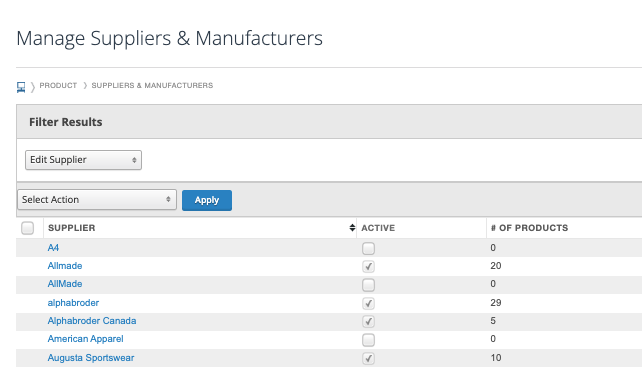This screenshot has width=642, height=367.
Task: Toggle active checkbox for alphabroder
Action: click(x=368, y=304)
